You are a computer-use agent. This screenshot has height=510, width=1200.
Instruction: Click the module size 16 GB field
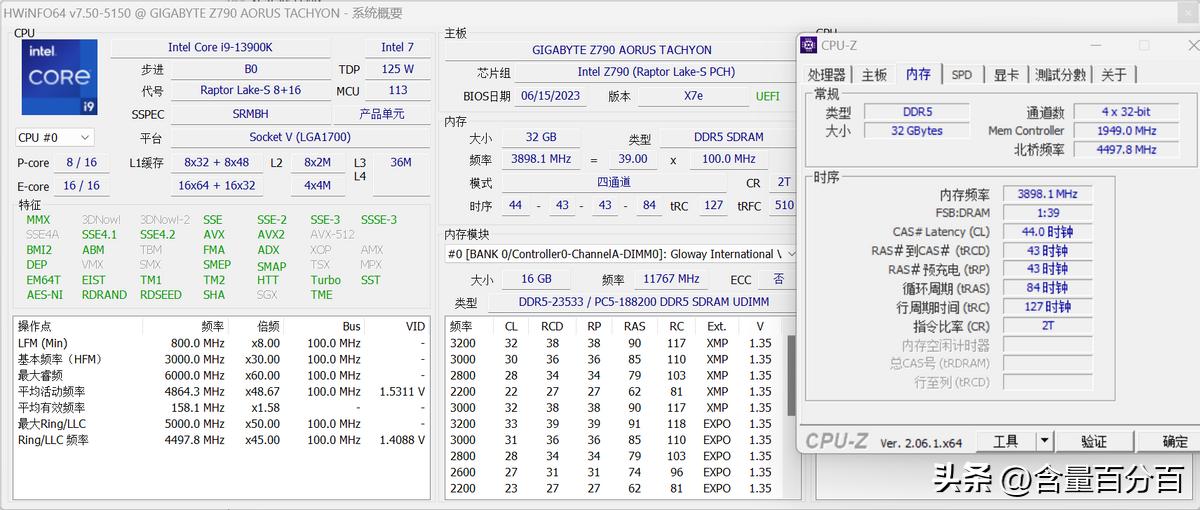coord(538,279)
